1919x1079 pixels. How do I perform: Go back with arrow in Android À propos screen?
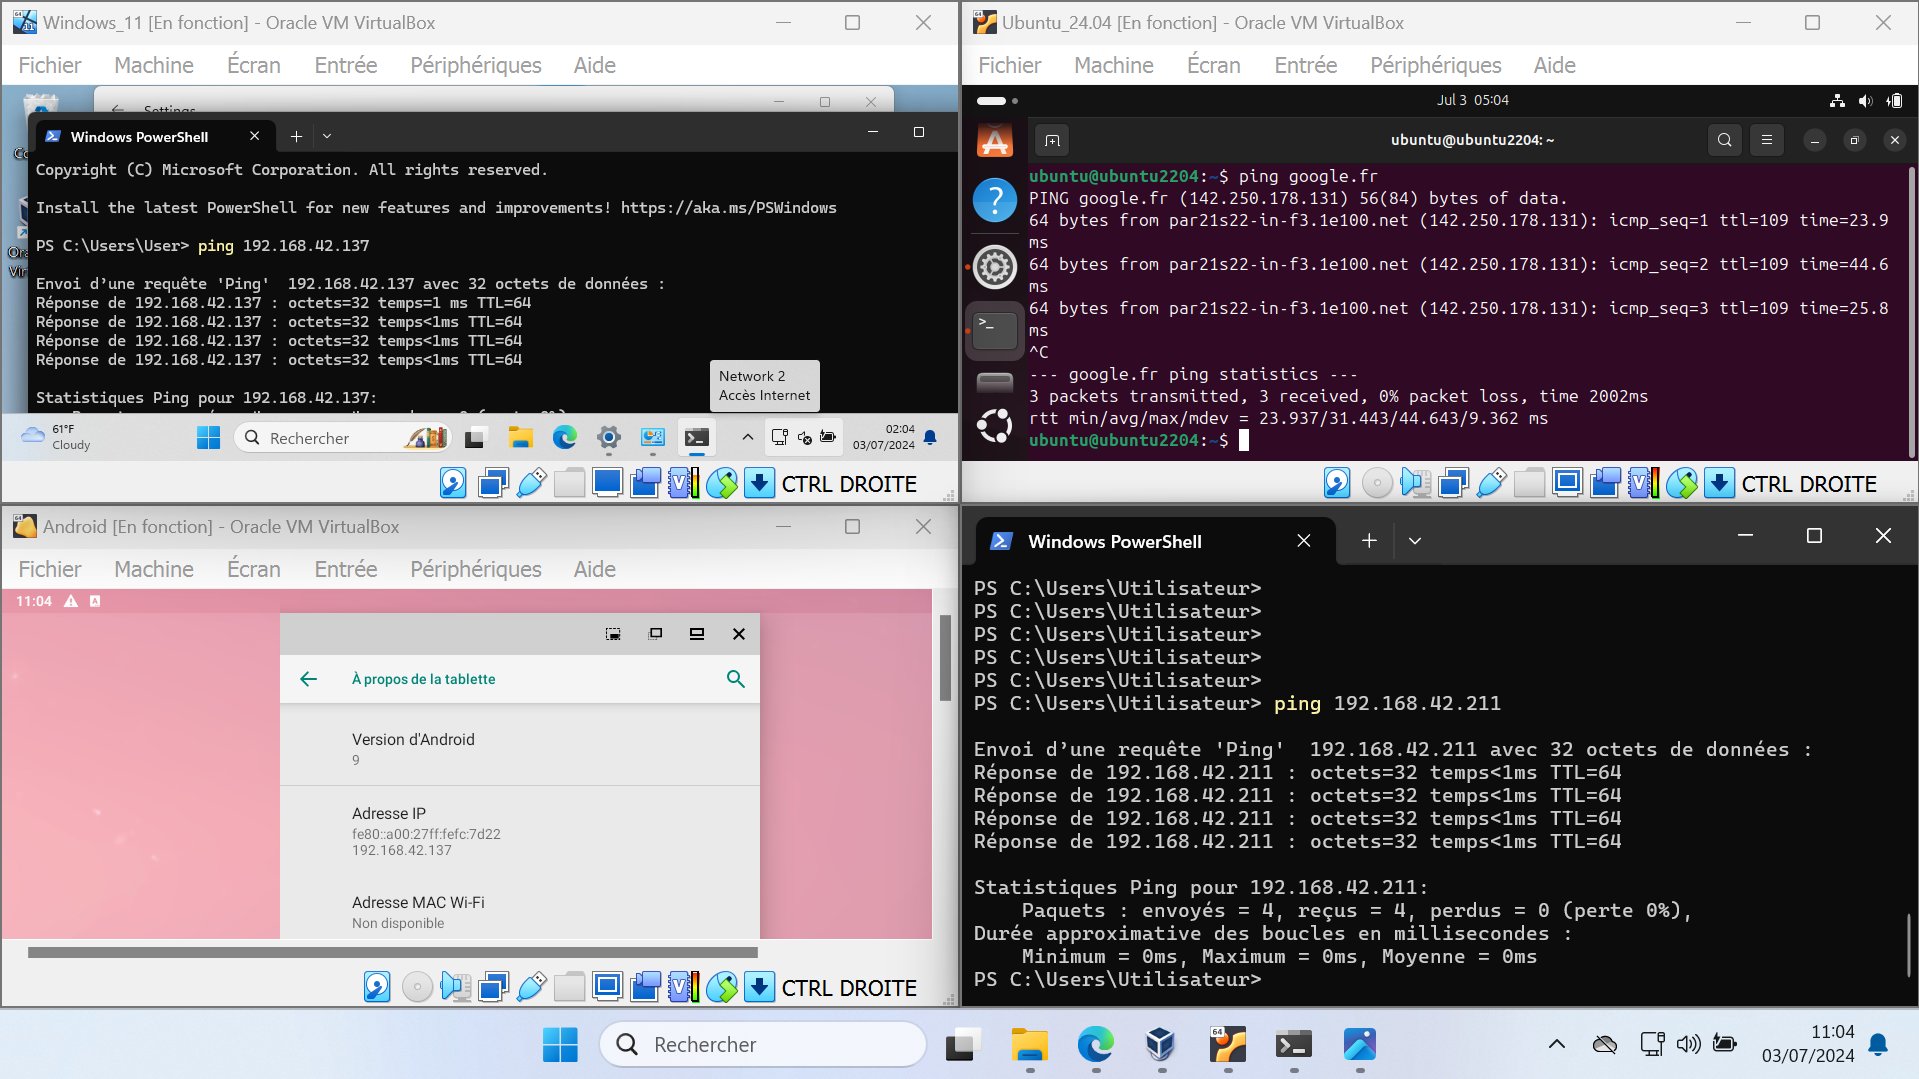(x=308, y=679)
